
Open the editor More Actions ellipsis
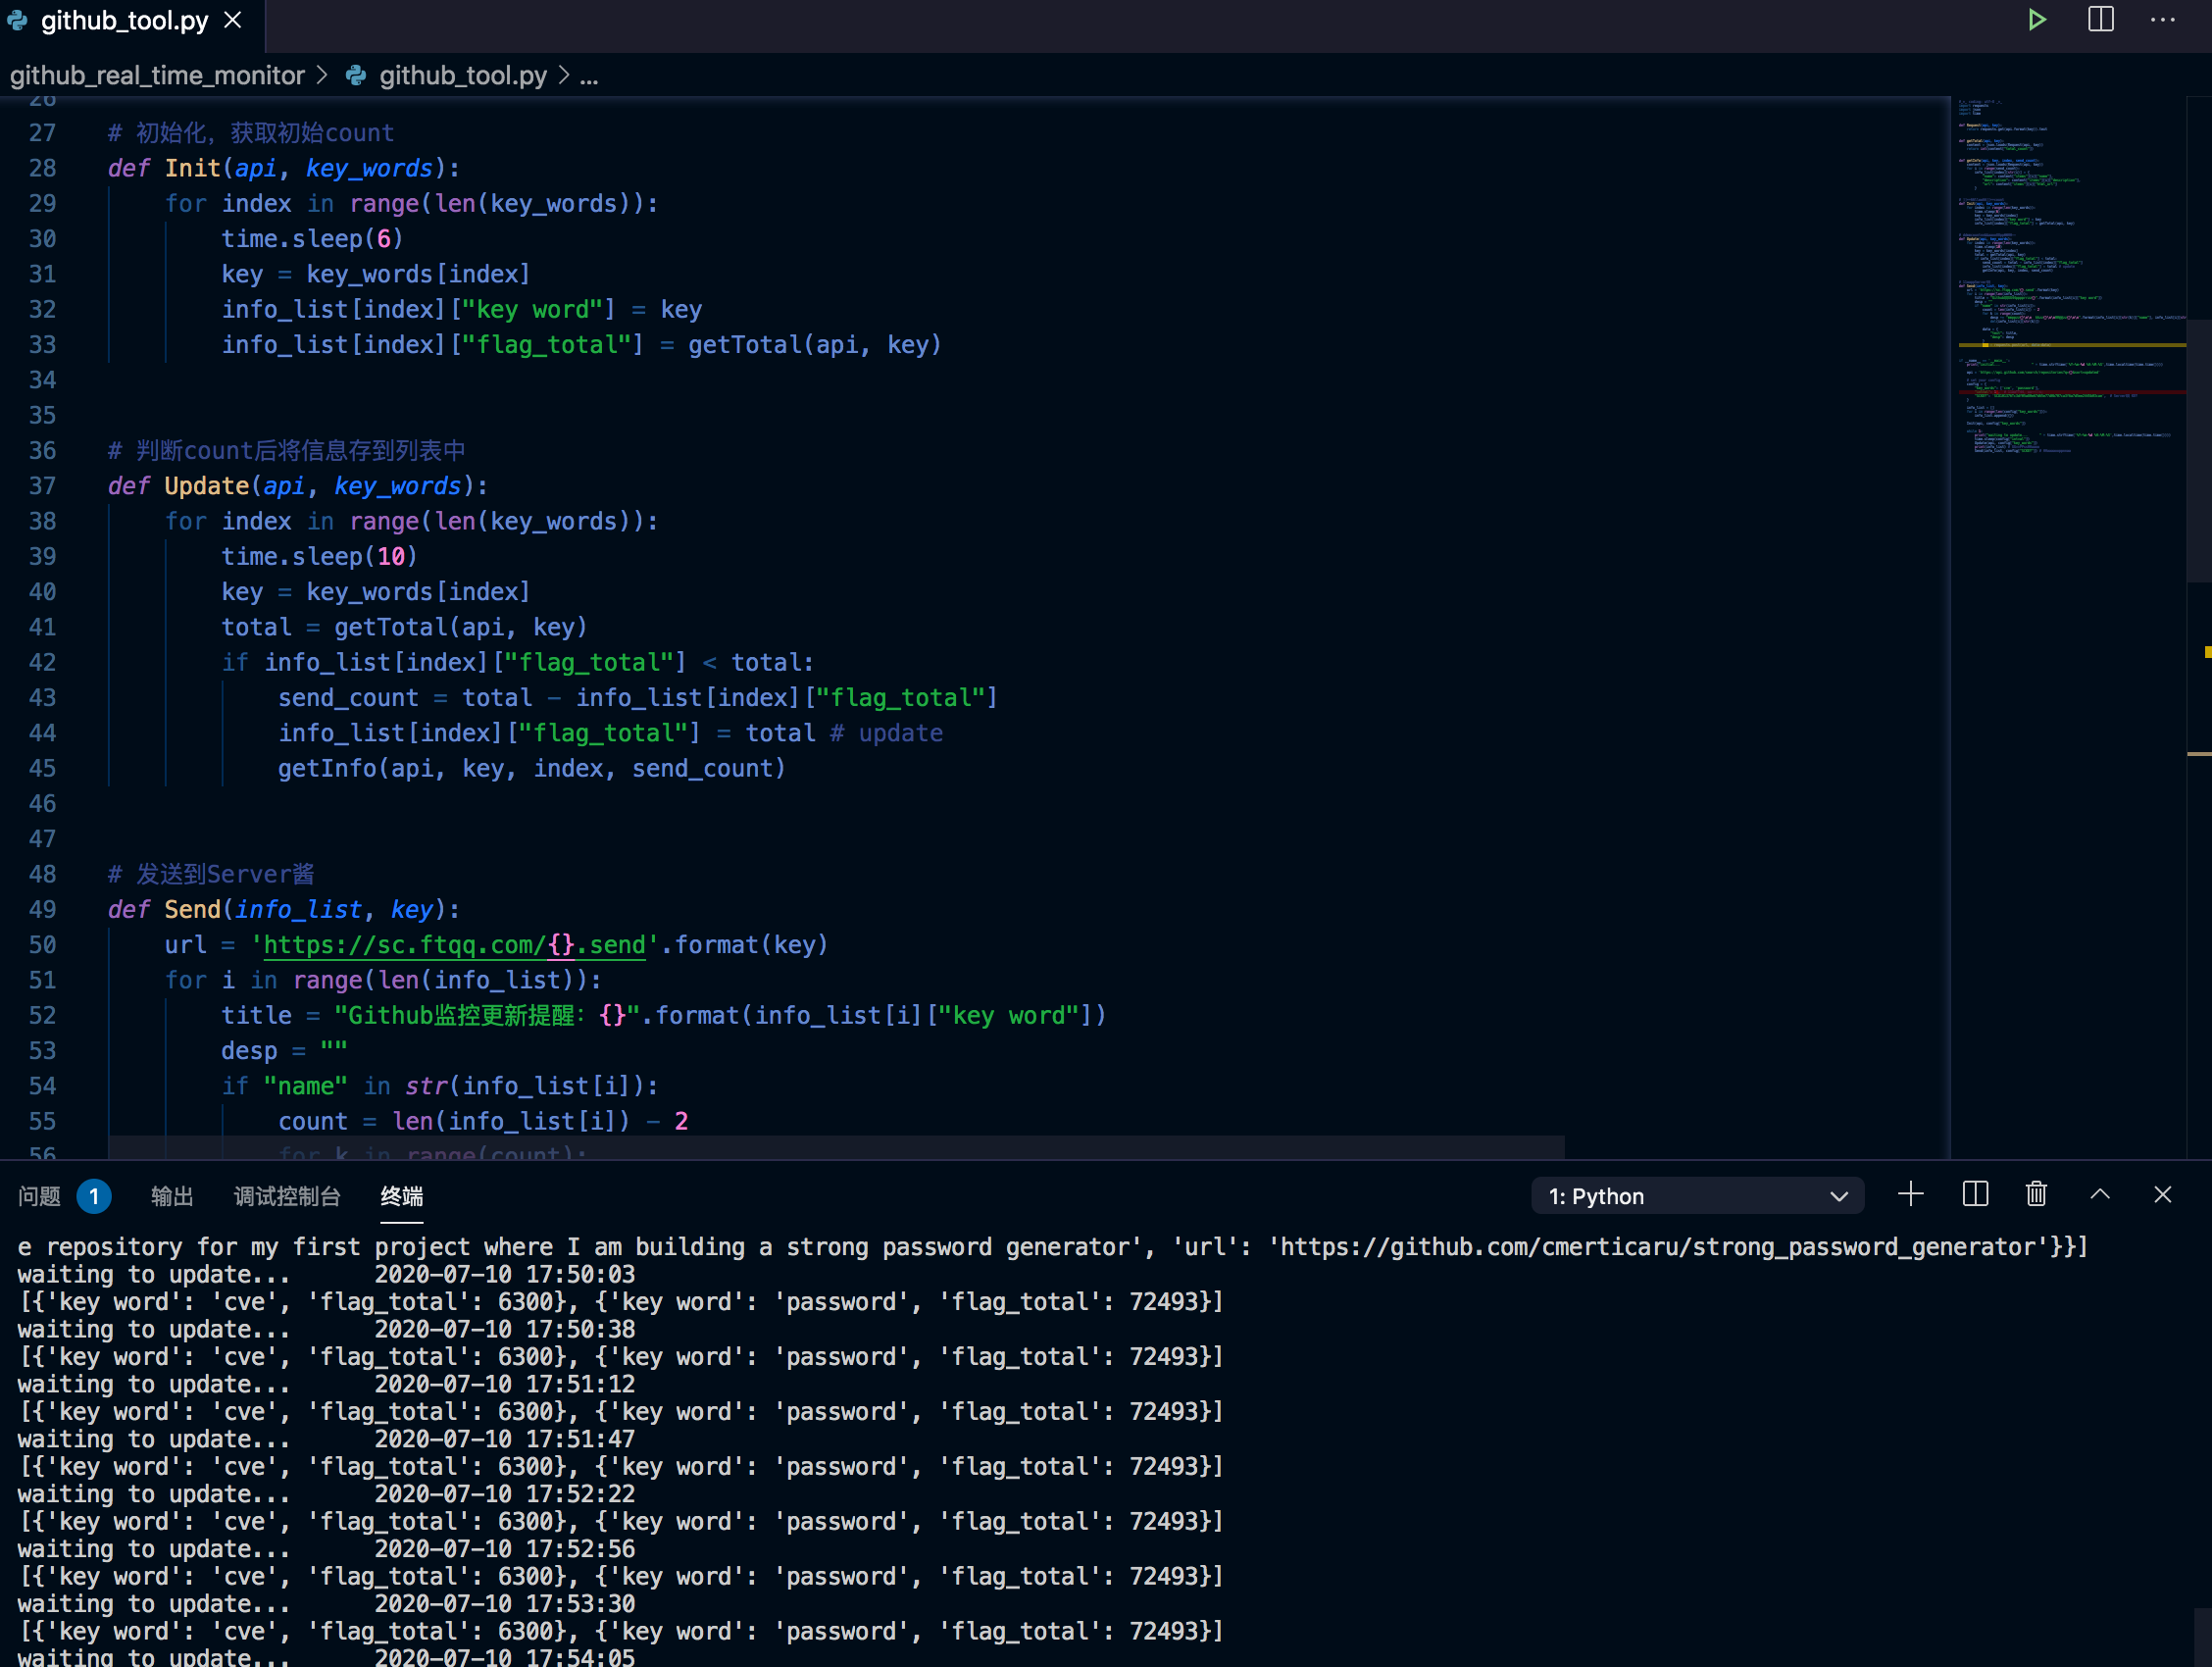coord(2163,20)
